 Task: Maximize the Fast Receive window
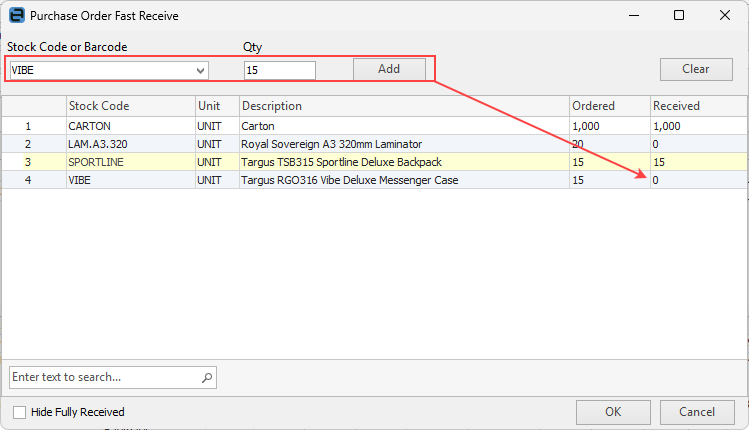click(679, 16)
